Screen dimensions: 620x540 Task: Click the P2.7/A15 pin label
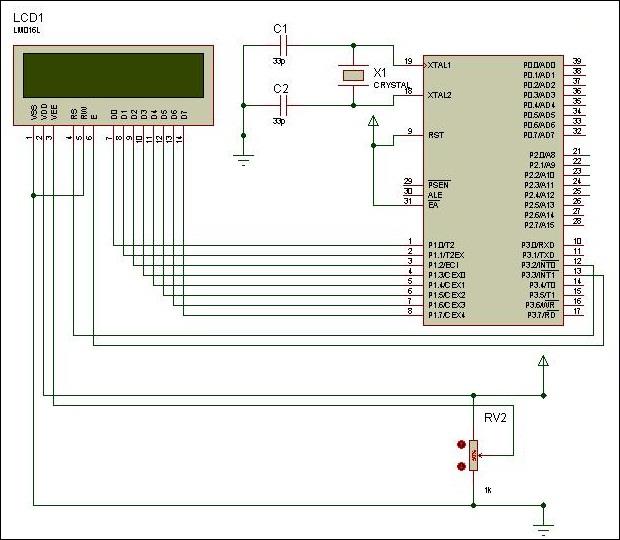pyautogui.click(x=540, y=225)
